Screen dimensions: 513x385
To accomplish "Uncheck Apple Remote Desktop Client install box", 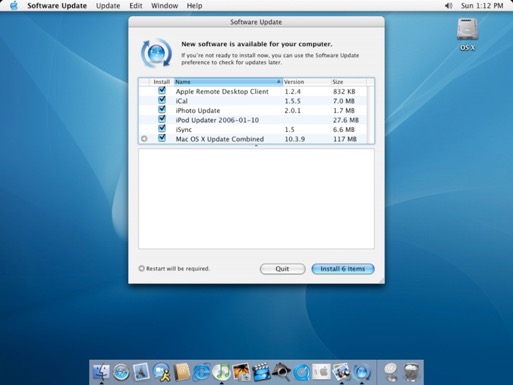I will coord(162,90).
